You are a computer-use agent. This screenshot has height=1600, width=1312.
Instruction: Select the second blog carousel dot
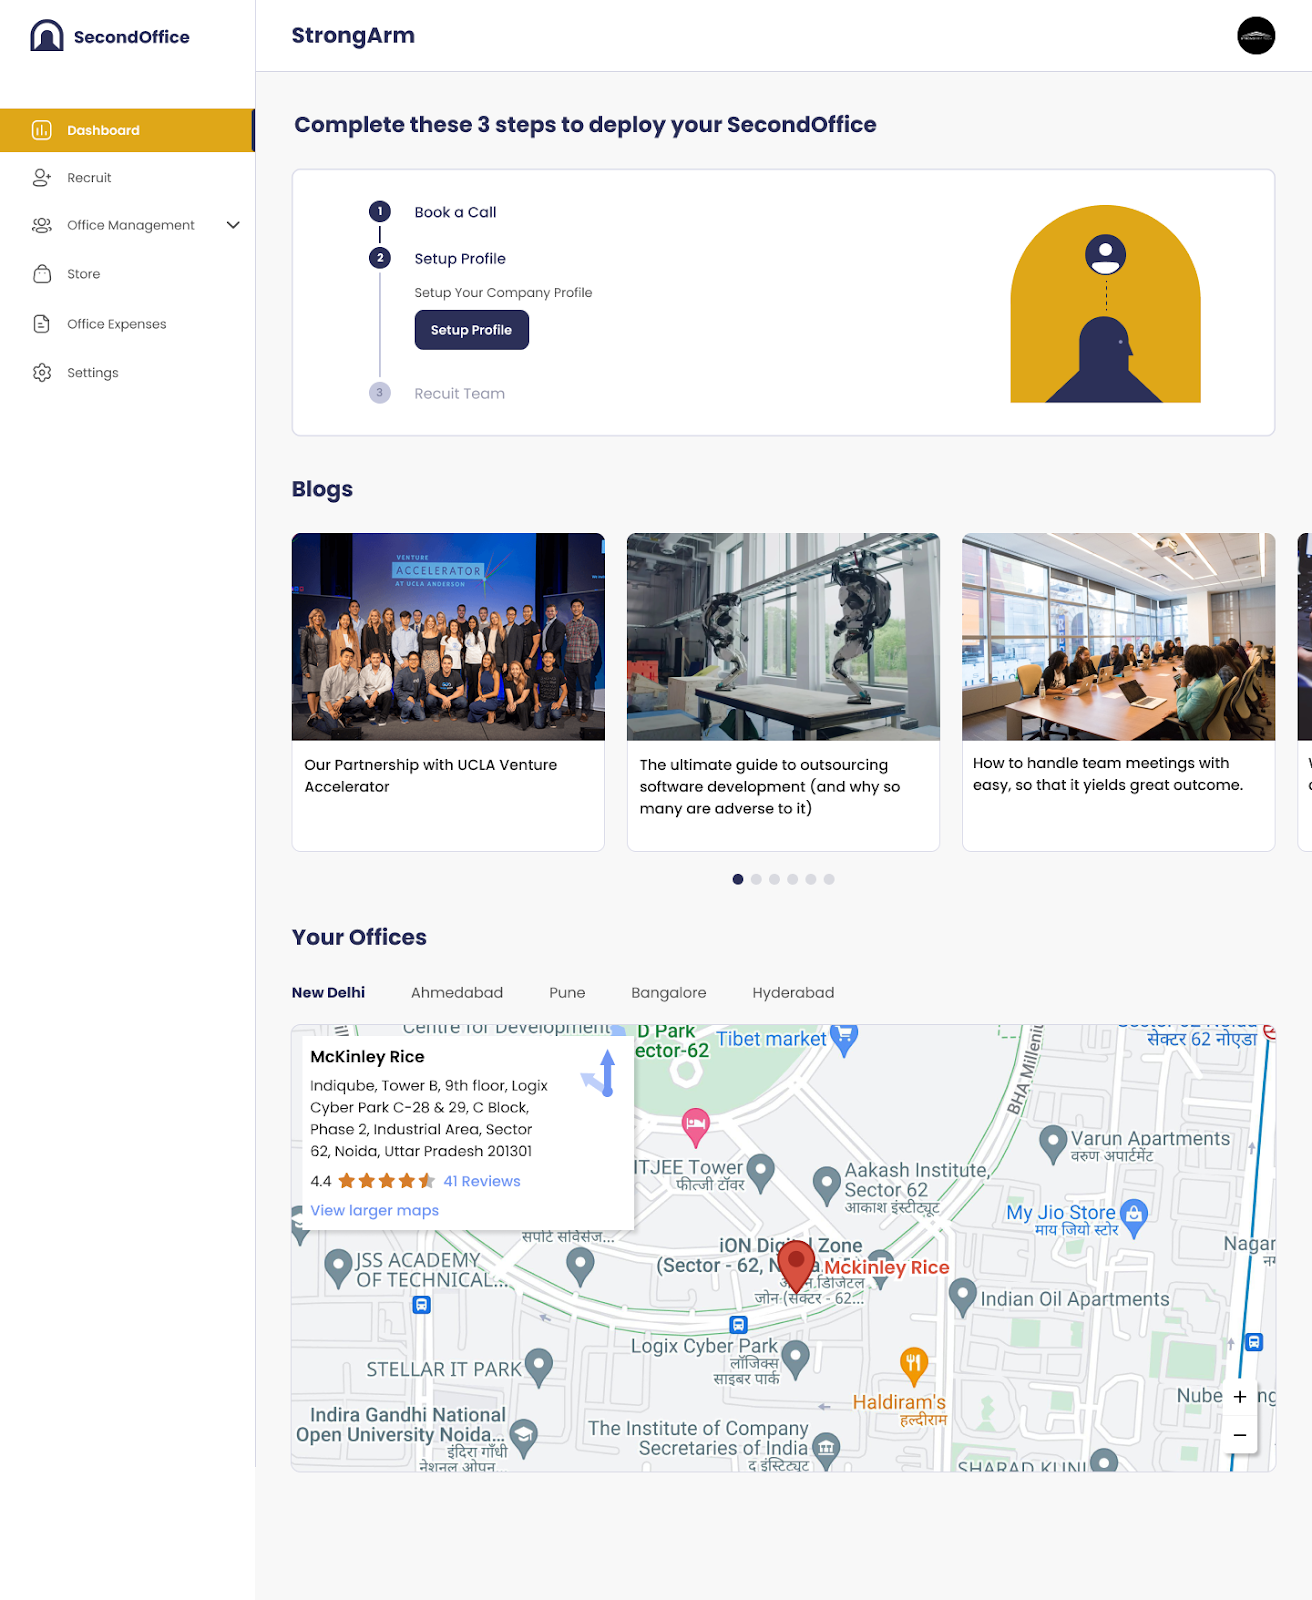[756, 879]
